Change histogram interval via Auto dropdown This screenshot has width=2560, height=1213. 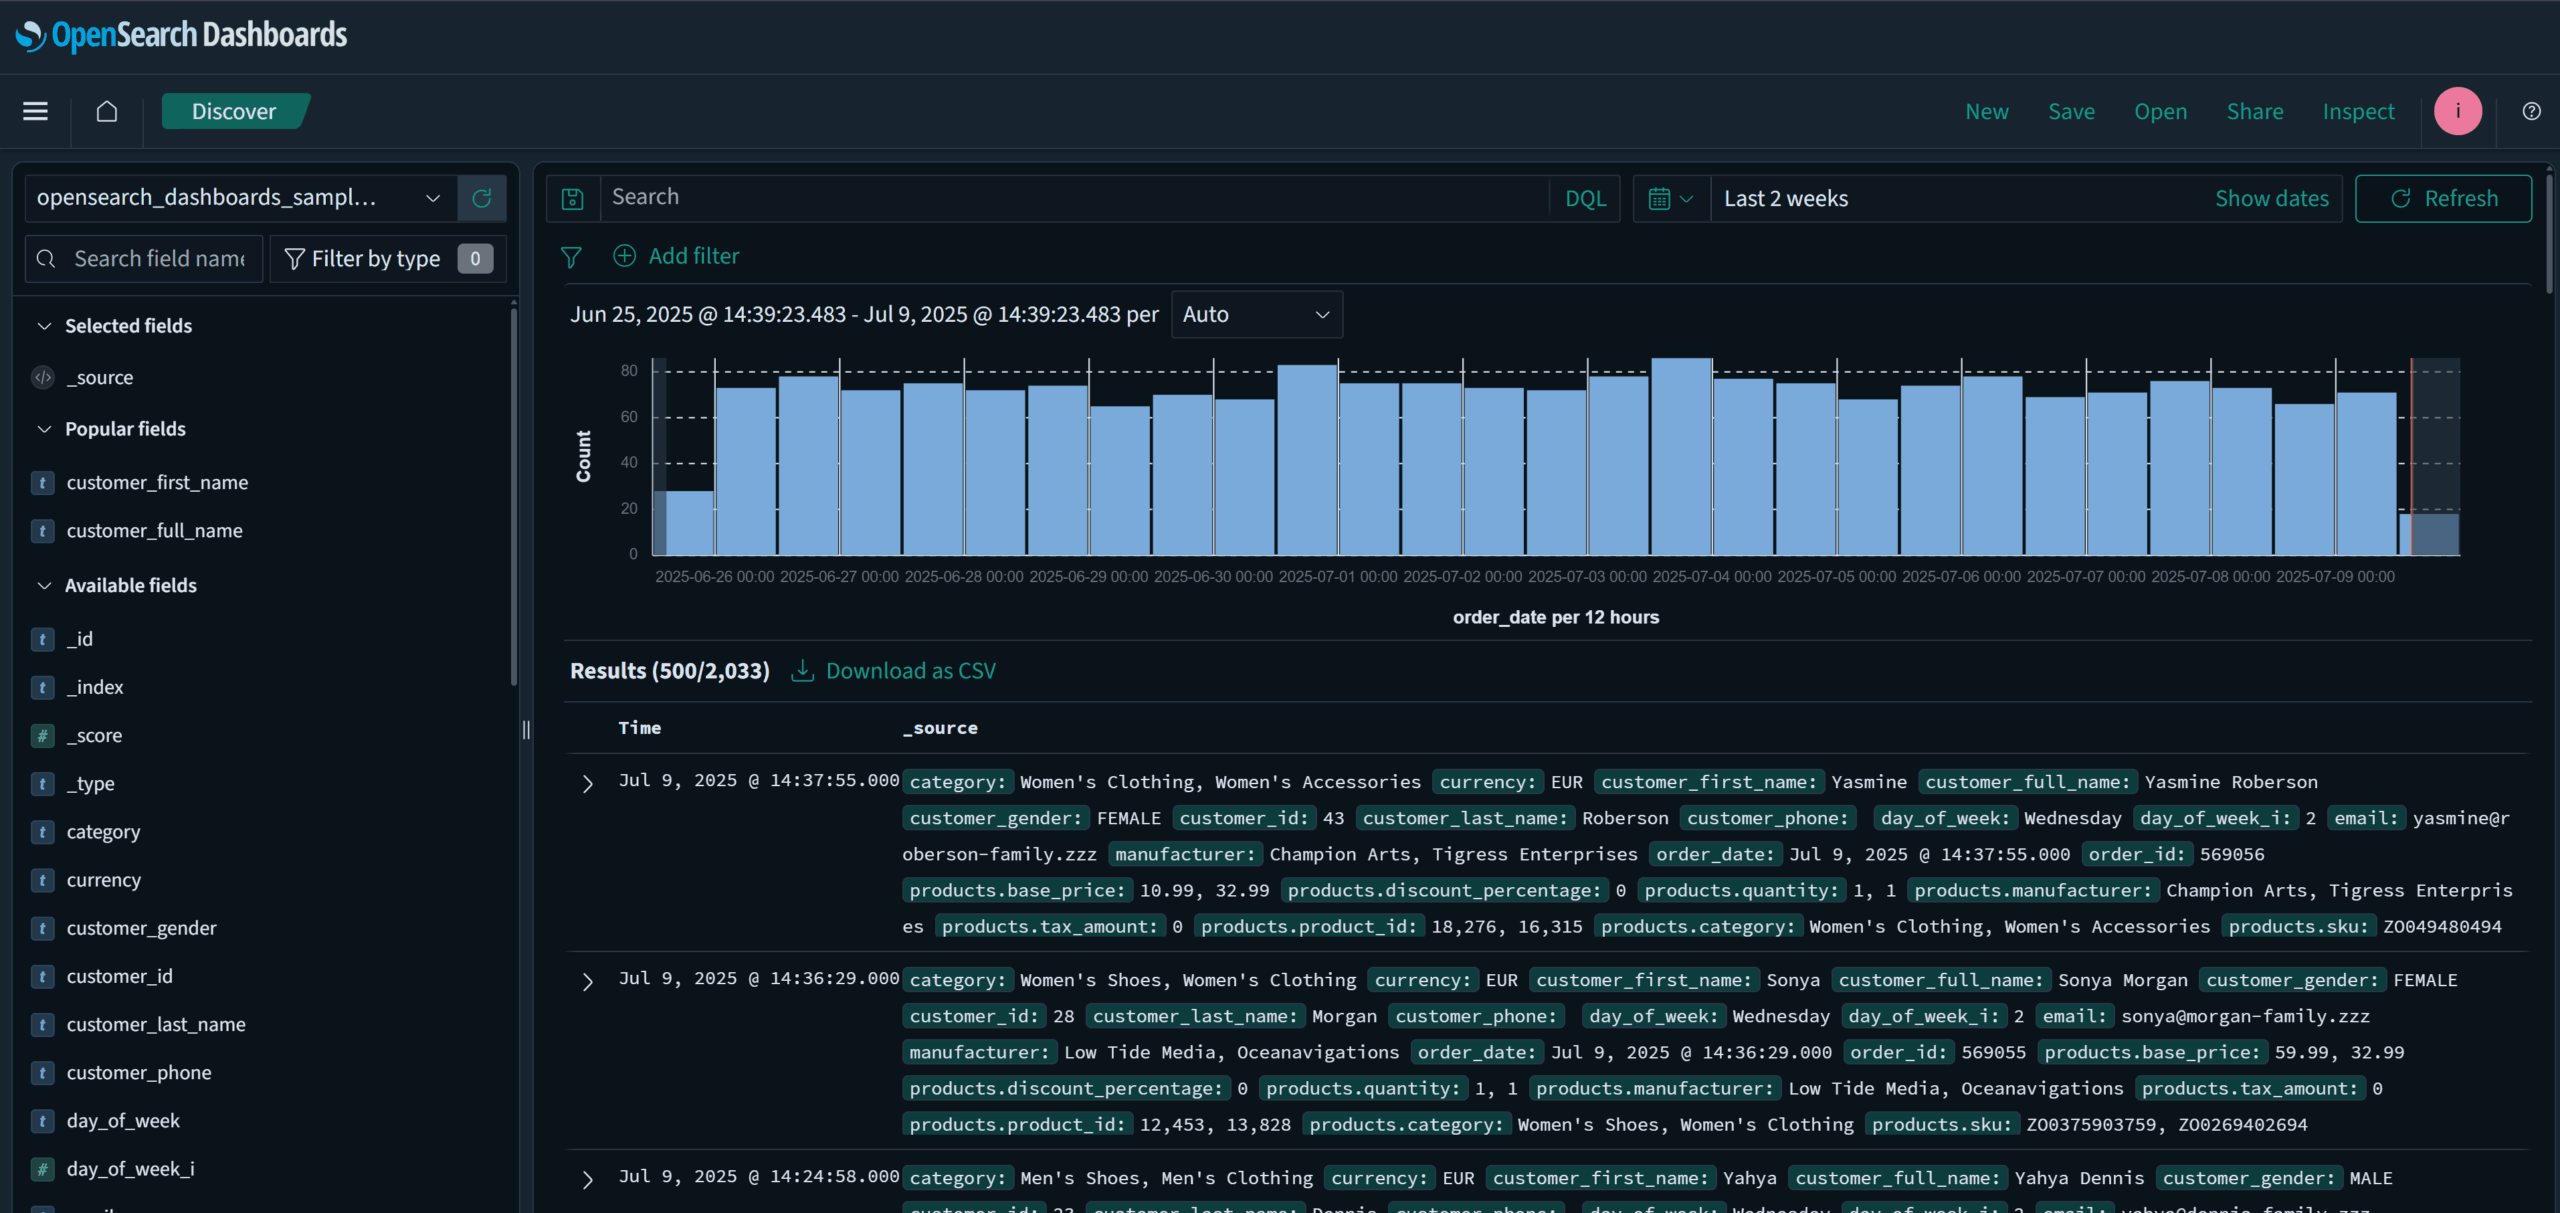coord(1256,313)
